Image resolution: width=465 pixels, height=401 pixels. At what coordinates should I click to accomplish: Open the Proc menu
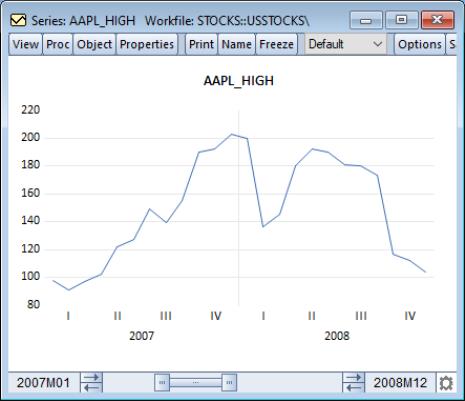pyautogui.click(x=58, y=44)
